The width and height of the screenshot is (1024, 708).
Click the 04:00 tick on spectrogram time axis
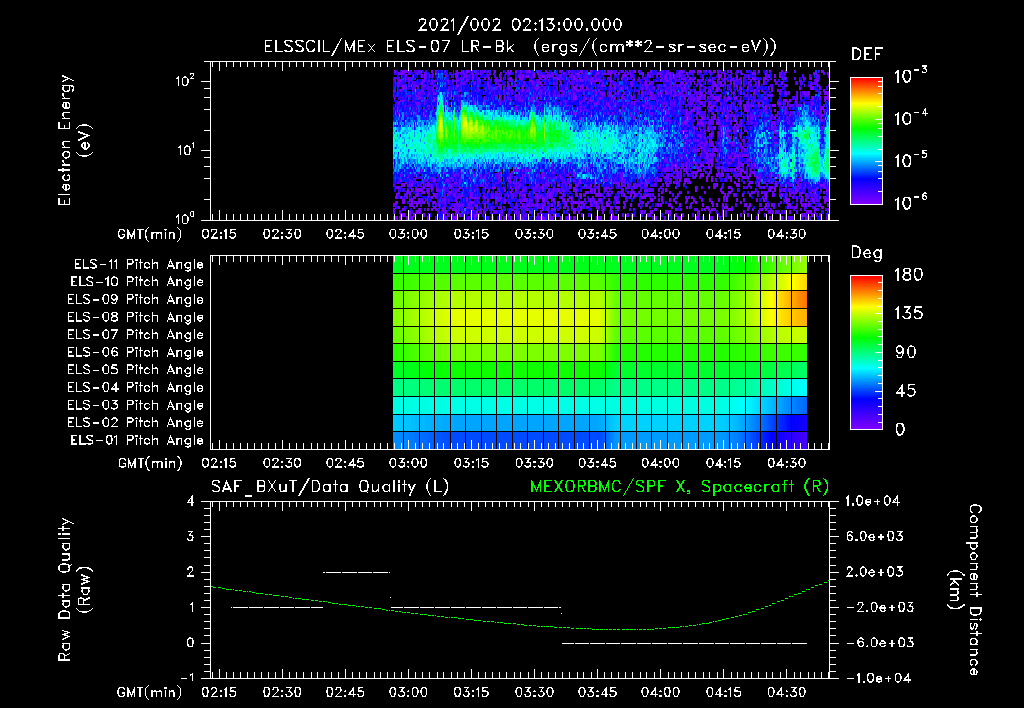click(660, 234)
